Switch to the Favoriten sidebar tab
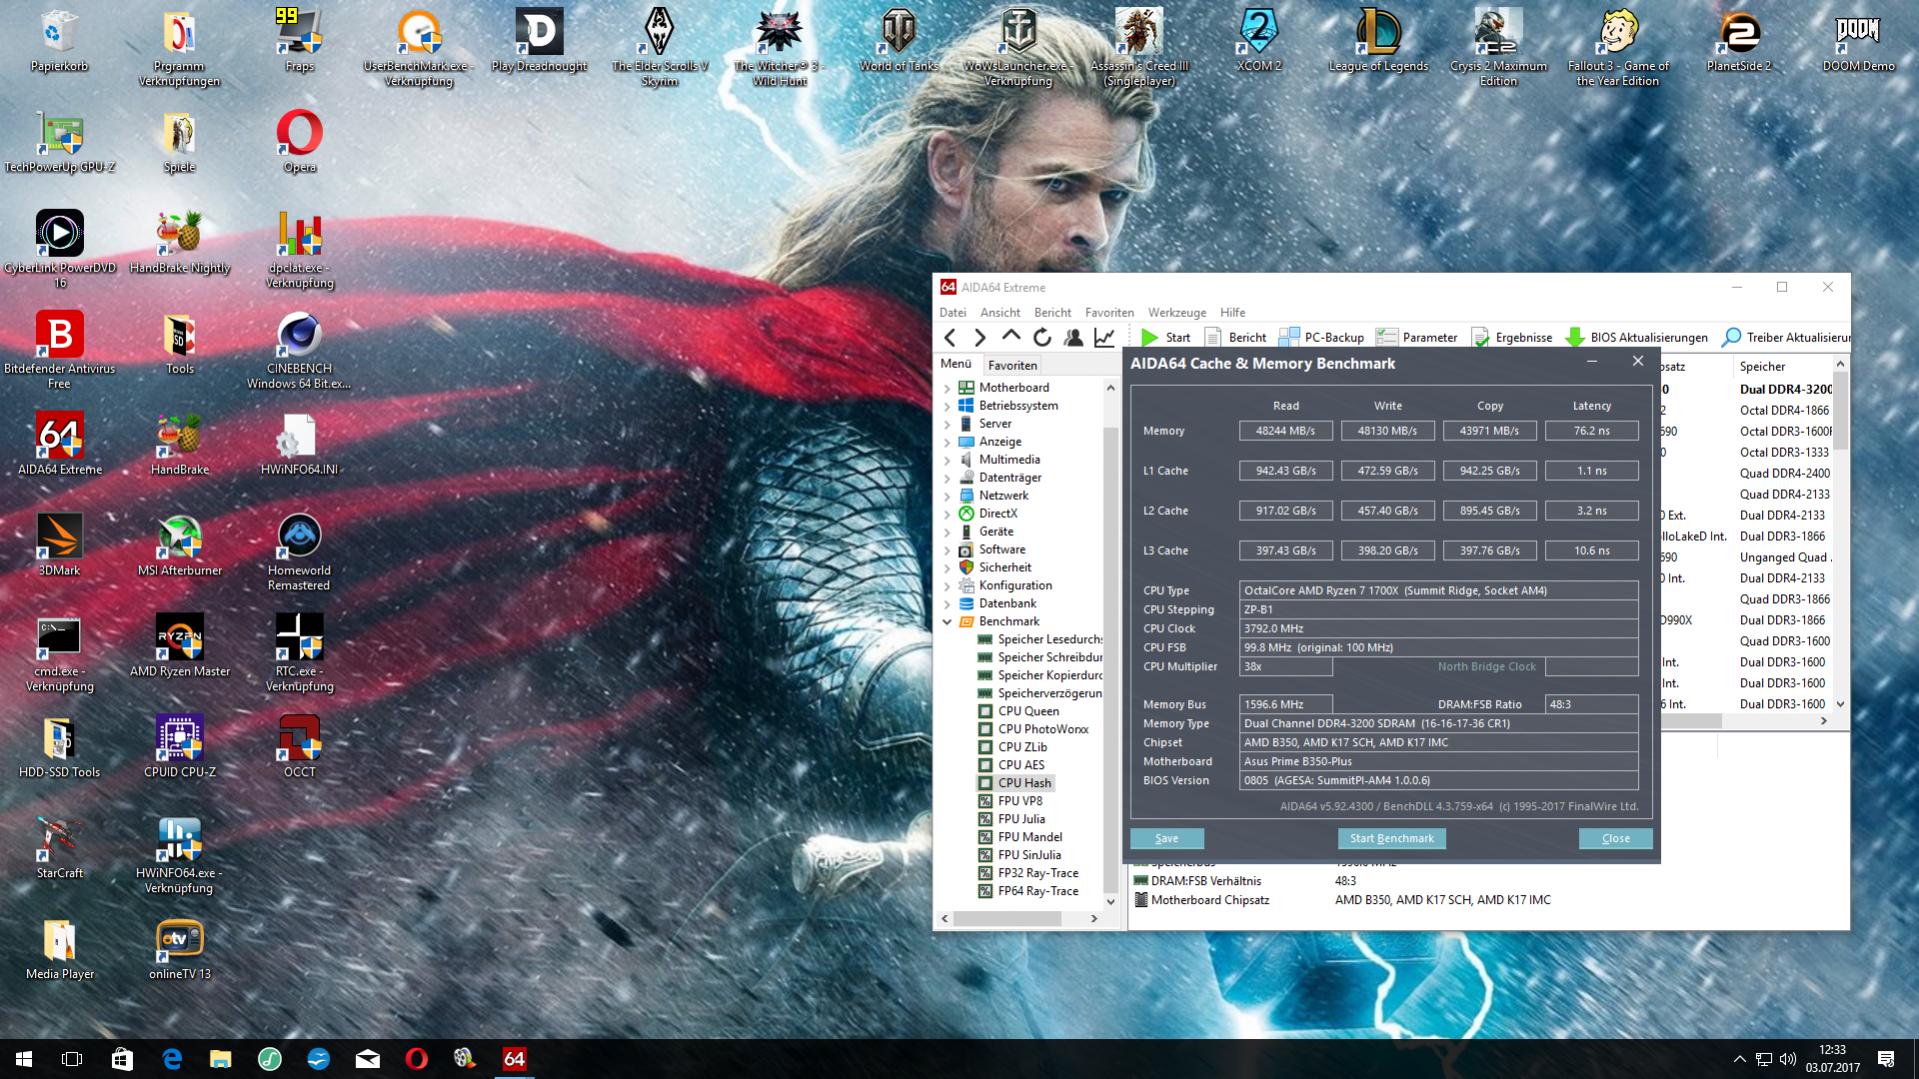Viewport: 1919px width, 1079px height. coord(1012,366)
